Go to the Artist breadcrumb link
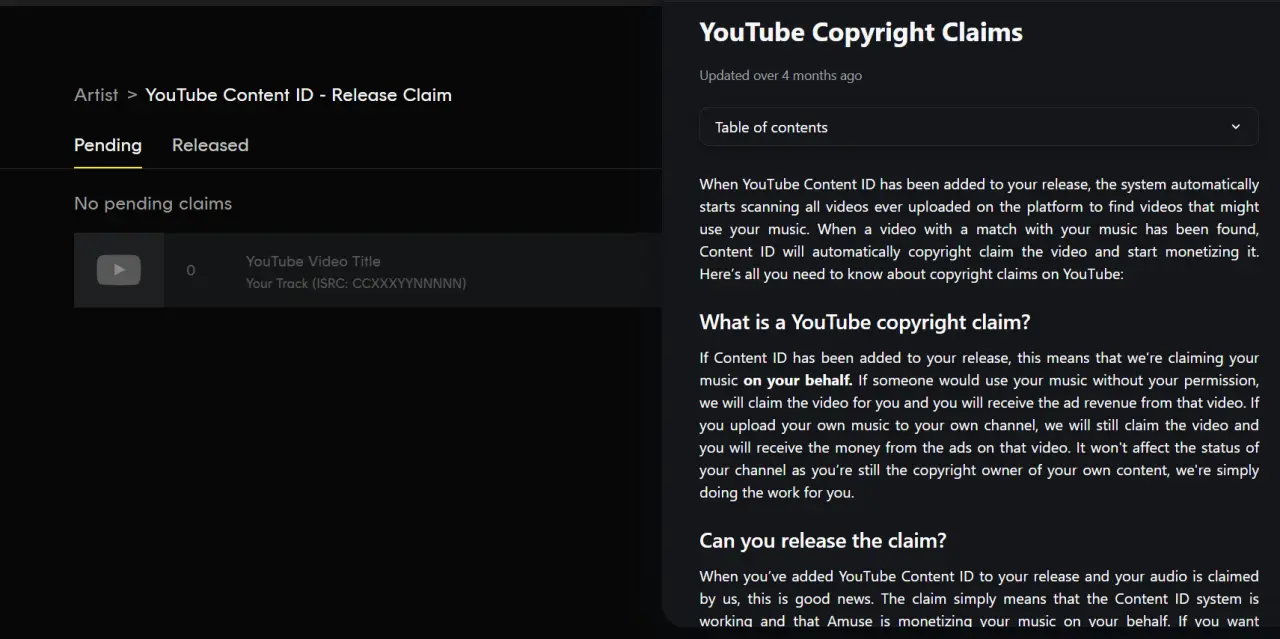The height and width of the screenshot is (639, 1280). tap(96, 95)
